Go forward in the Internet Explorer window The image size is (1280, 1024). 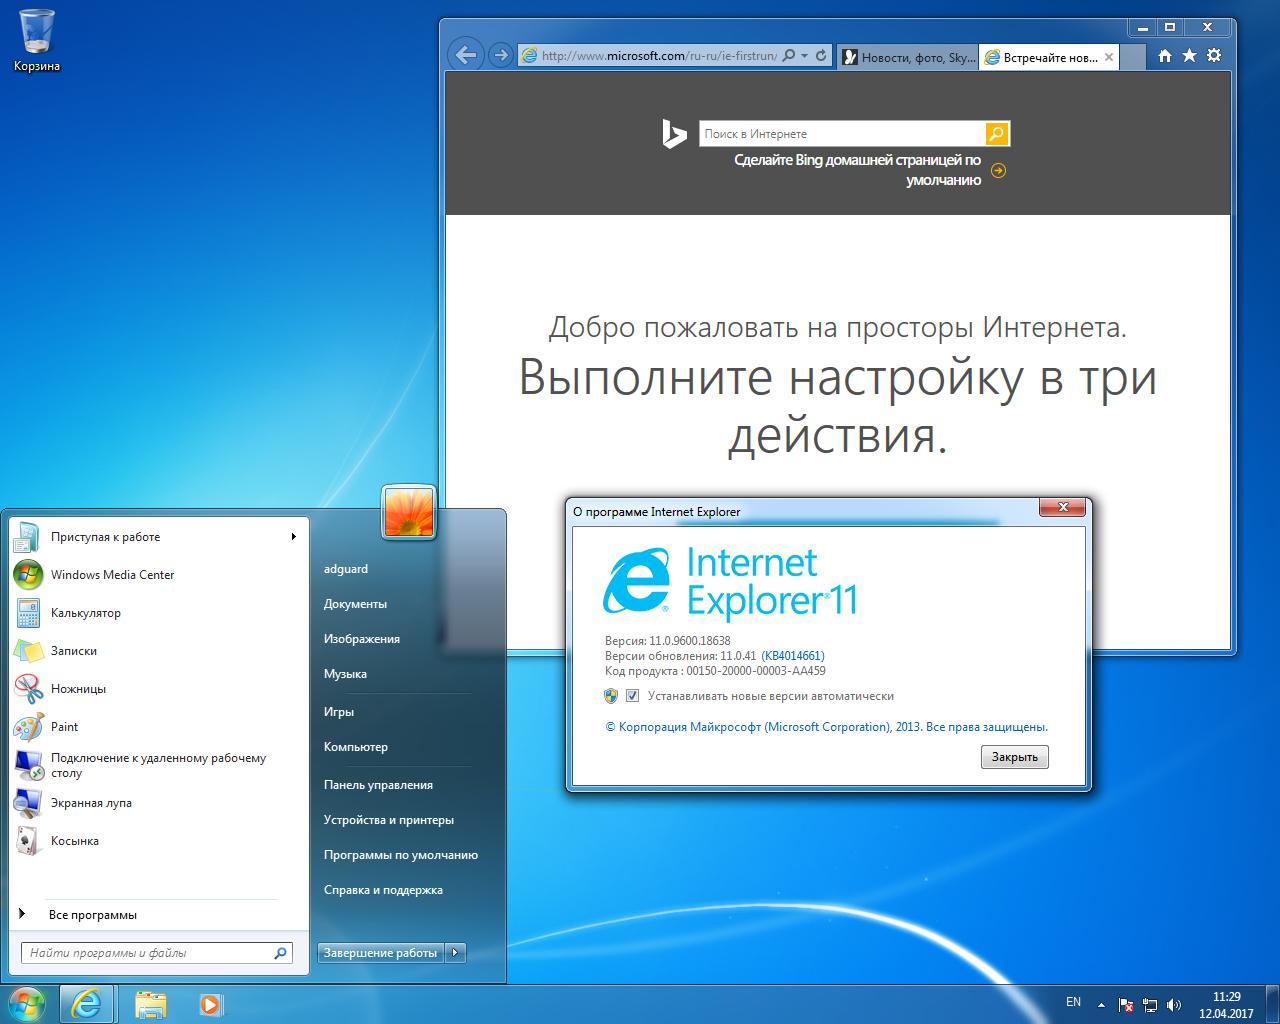pos(501,55)
